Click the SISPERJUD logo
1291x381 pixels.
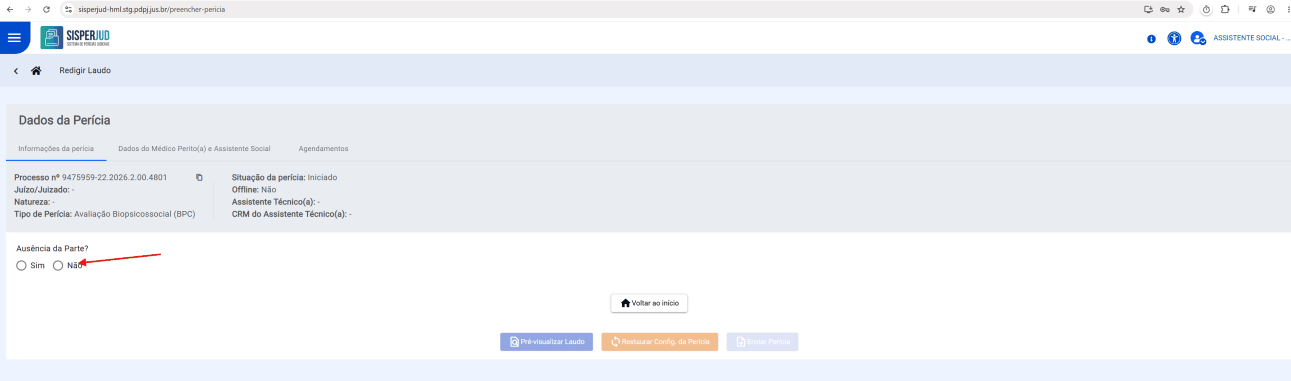tap(75, 38)
